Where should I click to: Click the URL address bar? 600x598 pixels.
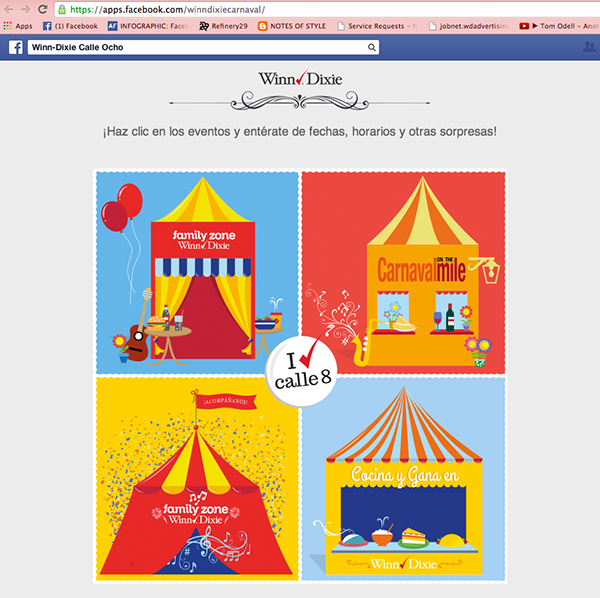[327, 10]
